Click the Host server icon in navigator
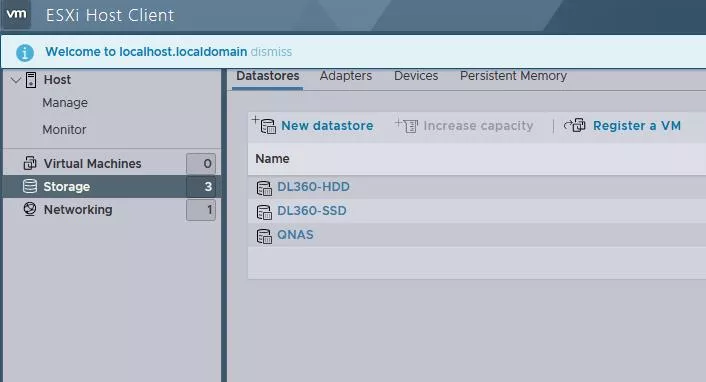This screenshot has height=382, width=706. tap(31, 80)
